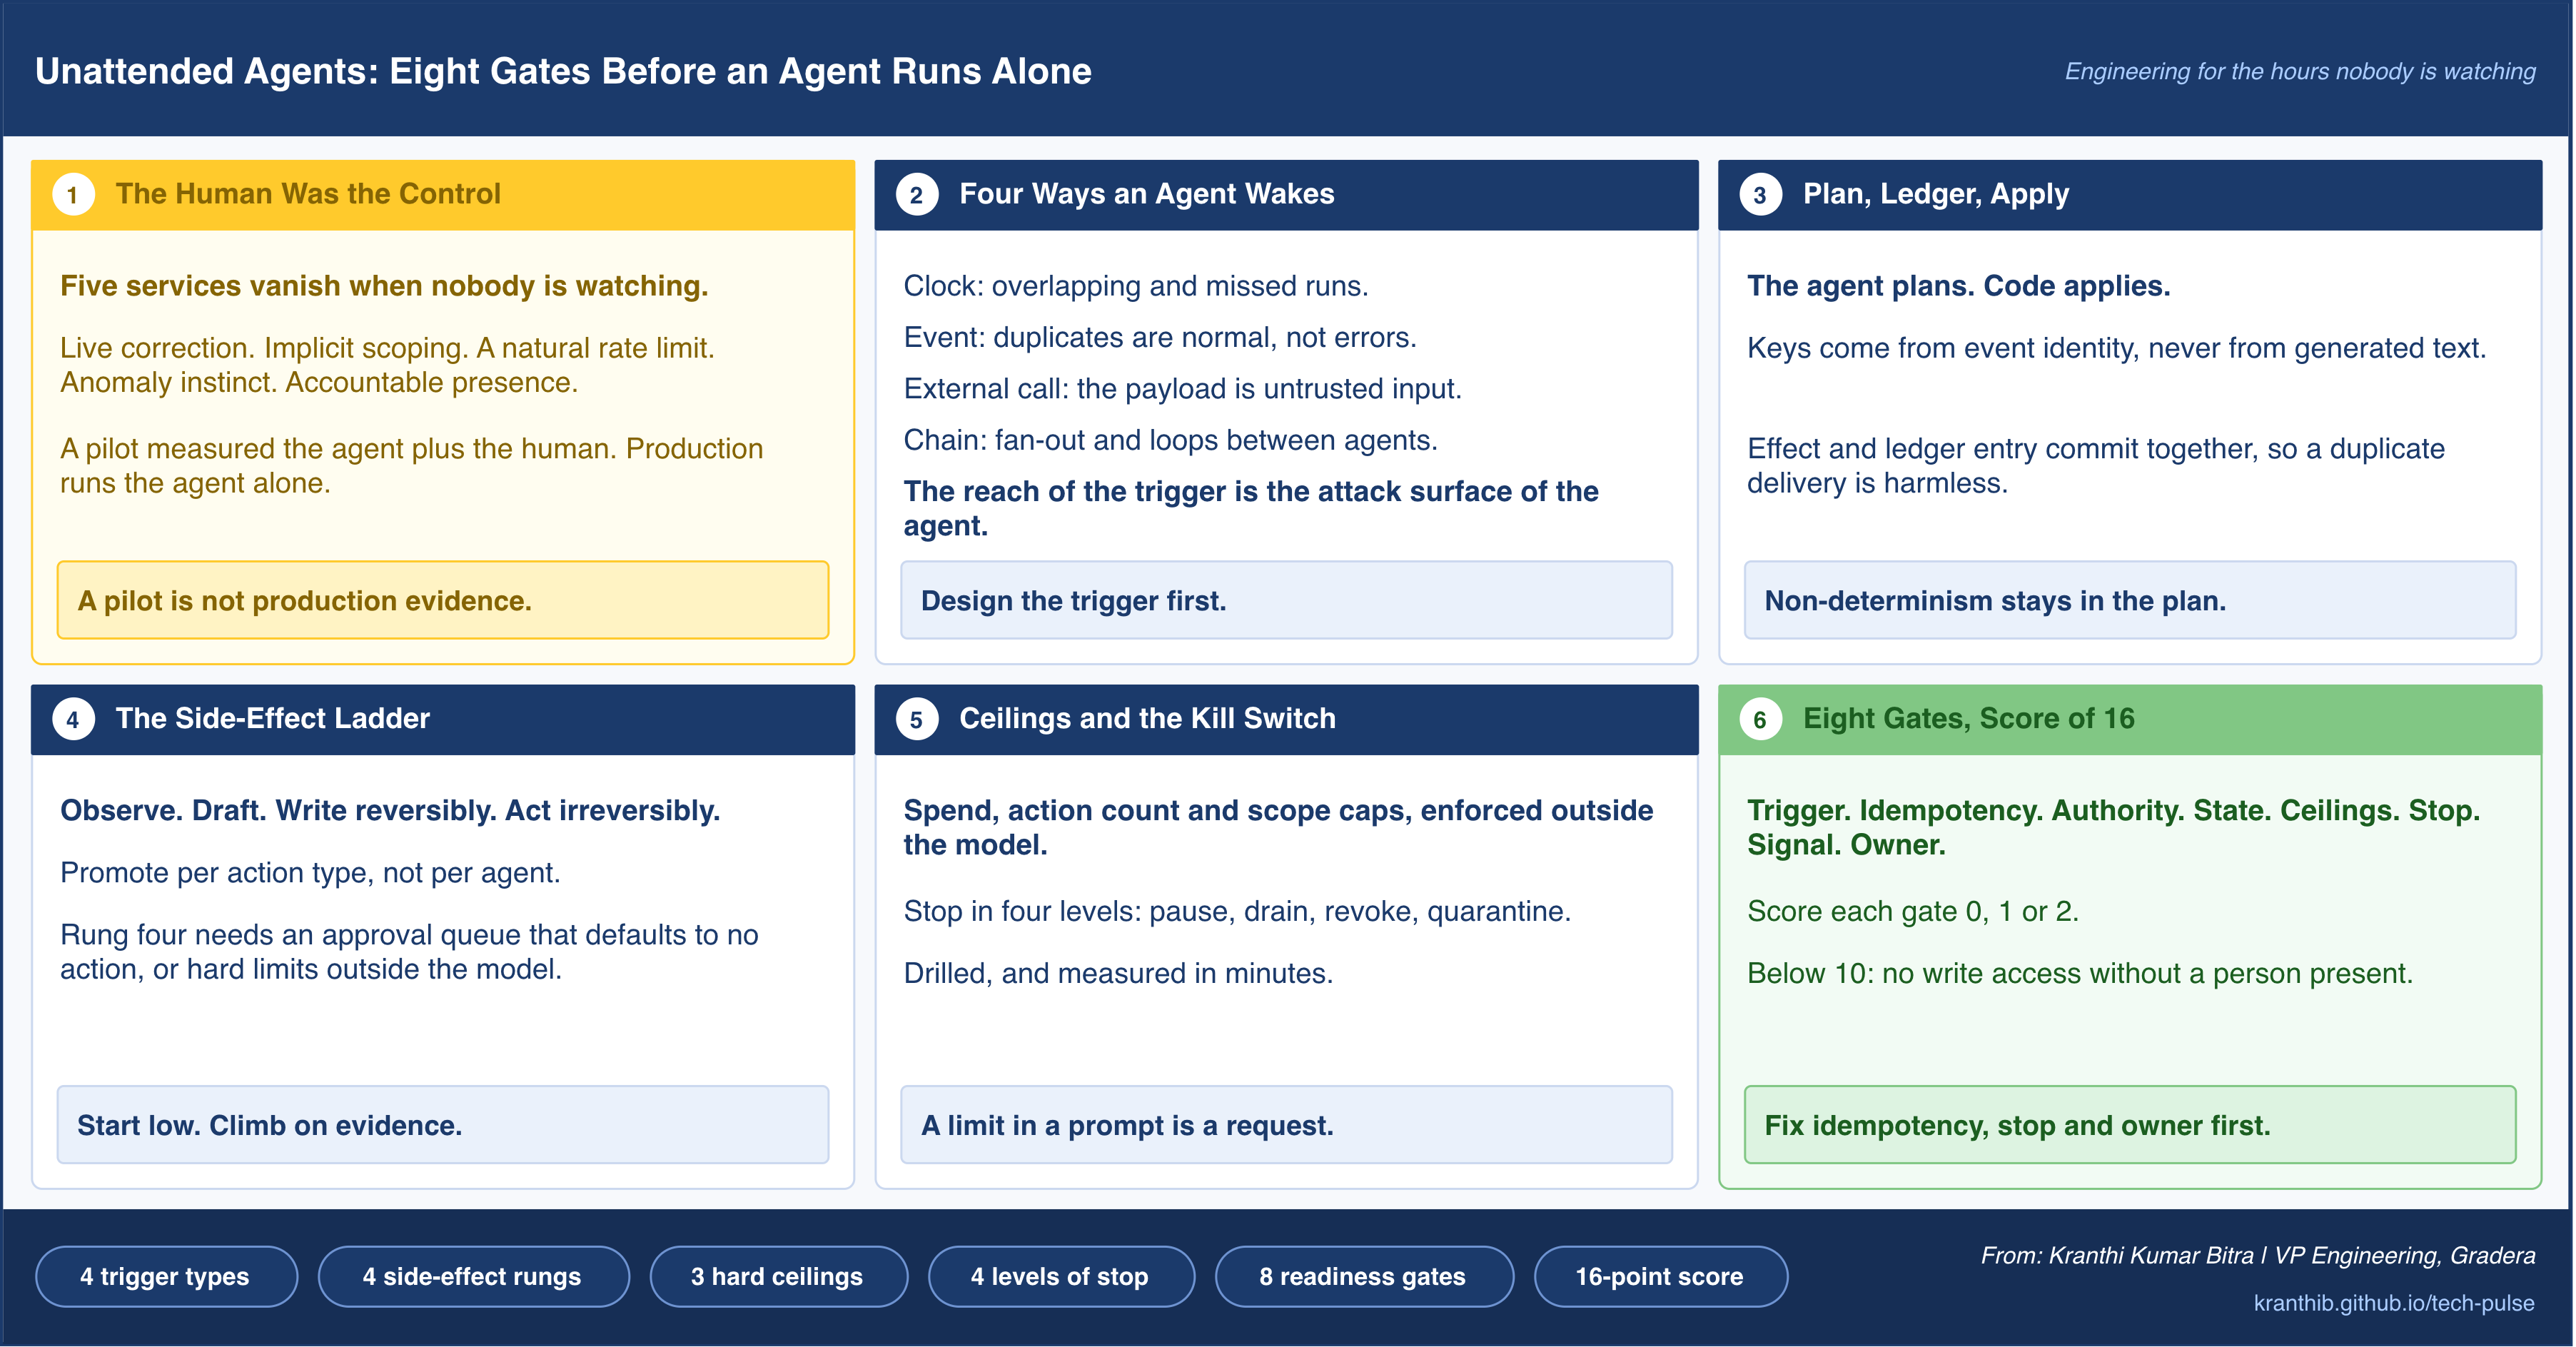This screenshot has height=1347, width=2576.
Task: Click 'Observe. Draft. Write reversibly. Act irreversibly.'
Action: click(x=390, y=811)
